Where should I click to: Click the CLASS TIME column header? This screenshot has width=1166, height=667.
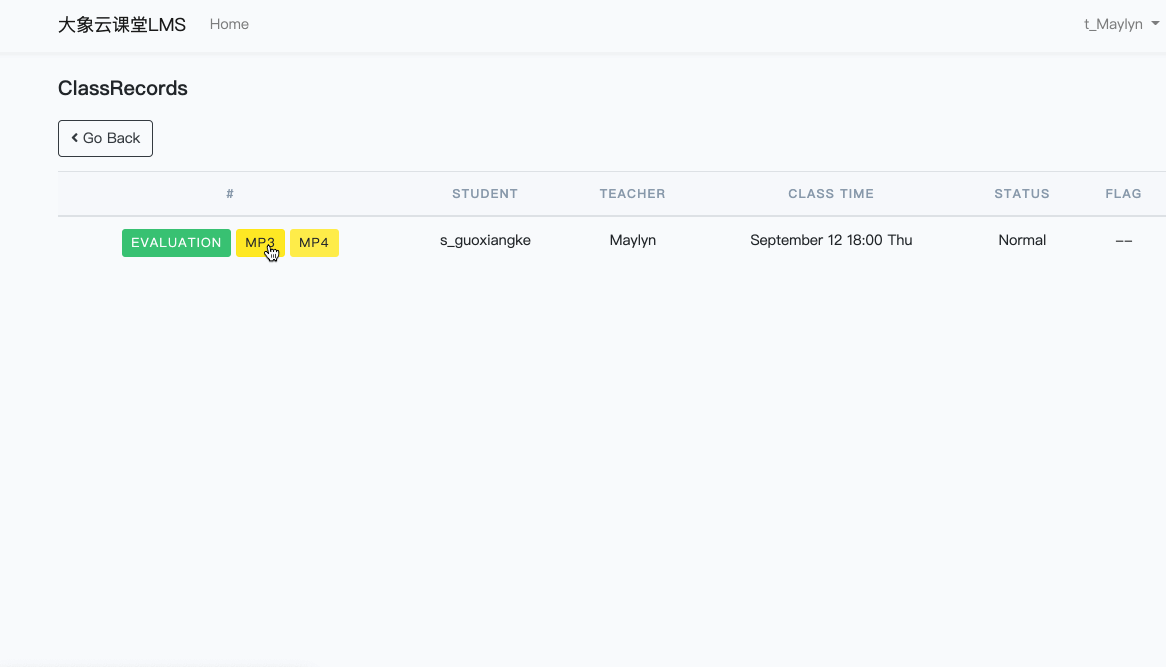pos(831,194)
